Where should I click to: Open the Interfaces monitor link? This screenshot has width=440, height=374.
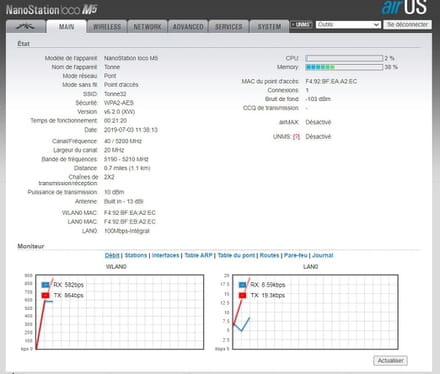(165, 255)
